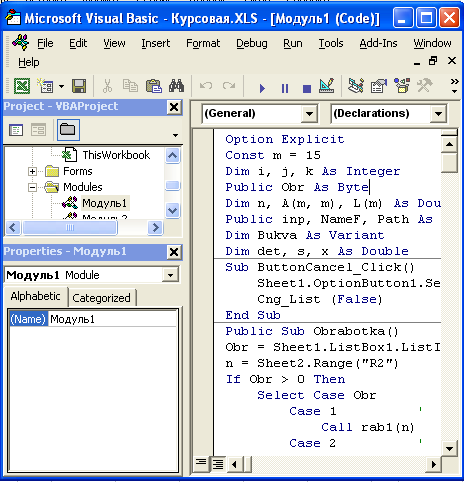The width and height of the screenshot is (464, 482).
Task: Click the View Code button in Project panel
Action: tap(16, 130)
